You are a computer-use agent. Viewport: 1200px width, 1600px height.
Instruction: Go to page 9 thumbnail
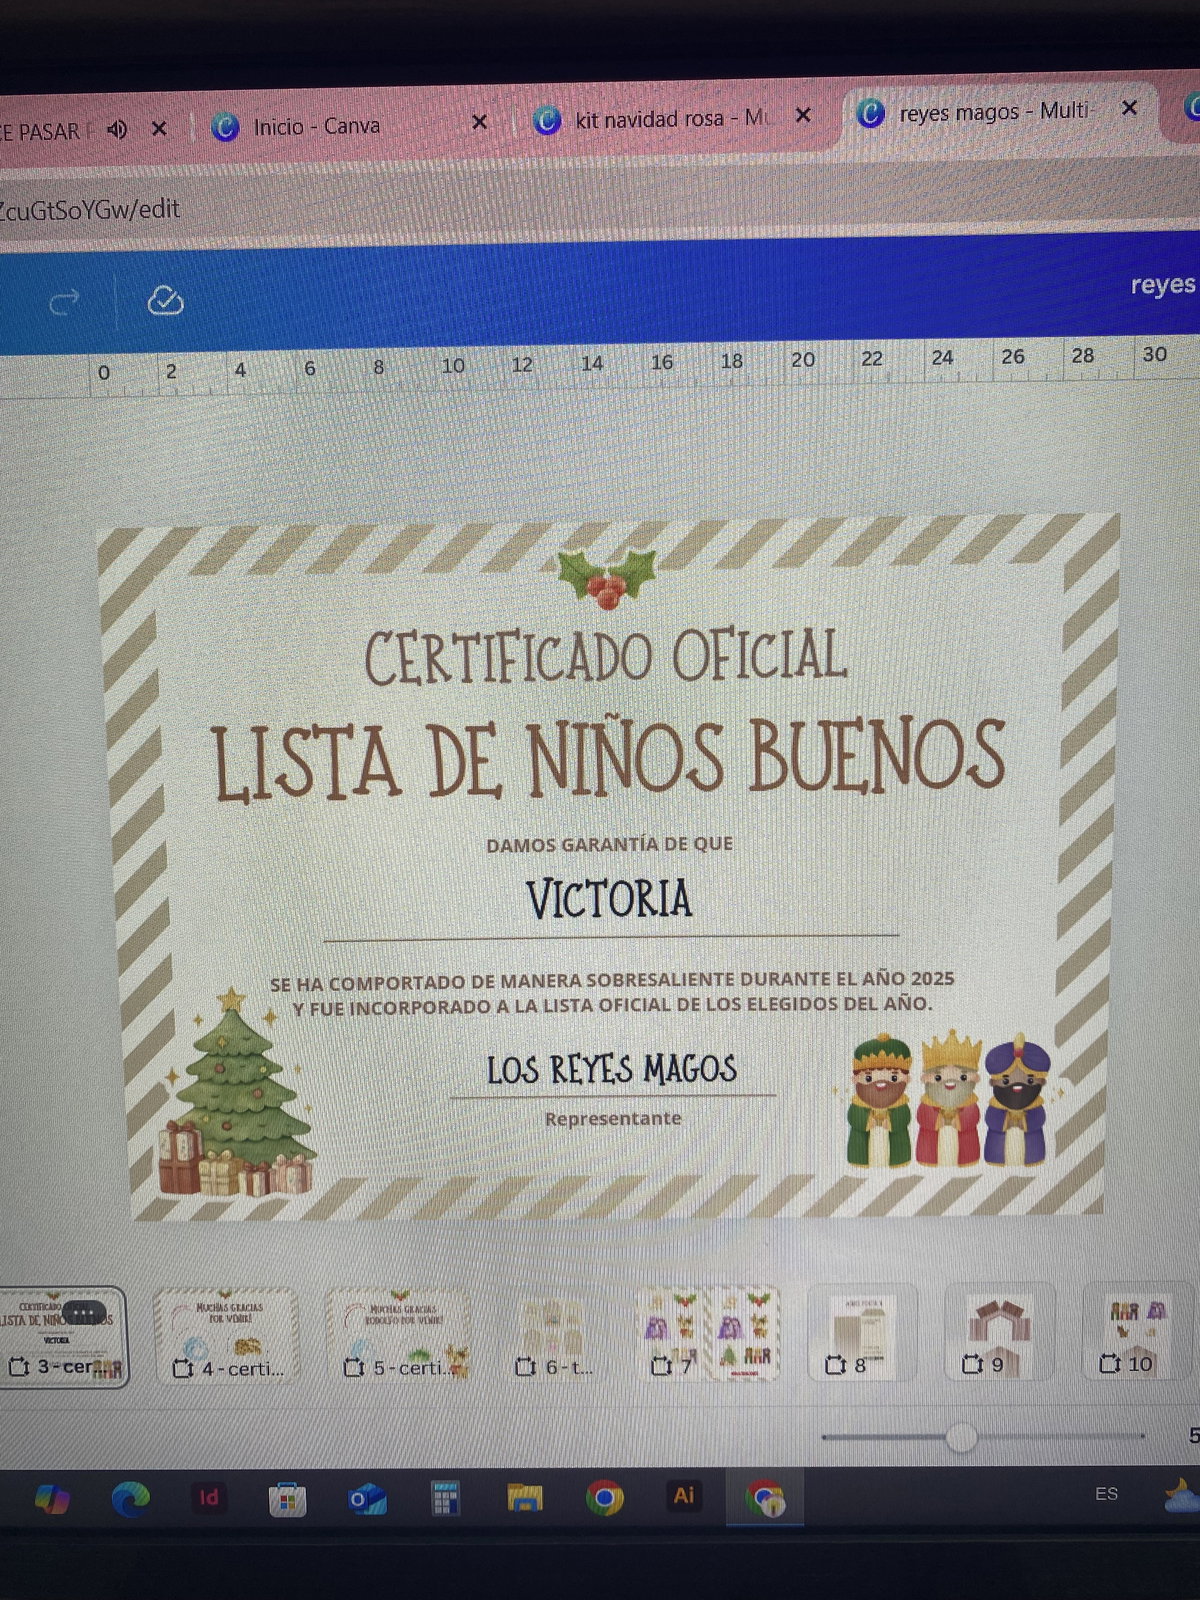coord(996,1332)
